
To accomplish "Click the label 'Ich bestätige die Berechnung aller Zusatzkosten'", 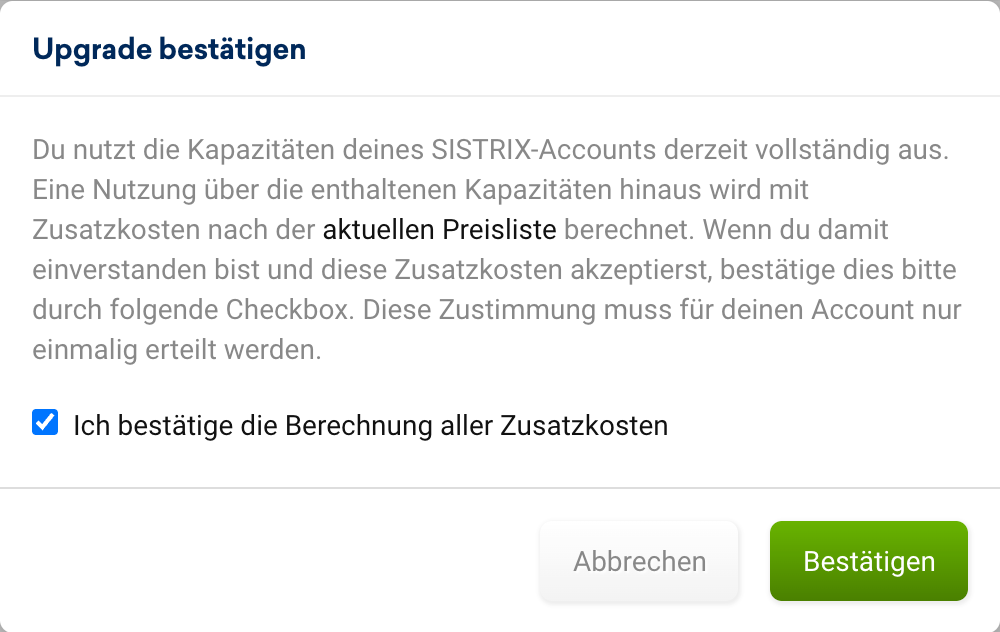I will (370, 425).
